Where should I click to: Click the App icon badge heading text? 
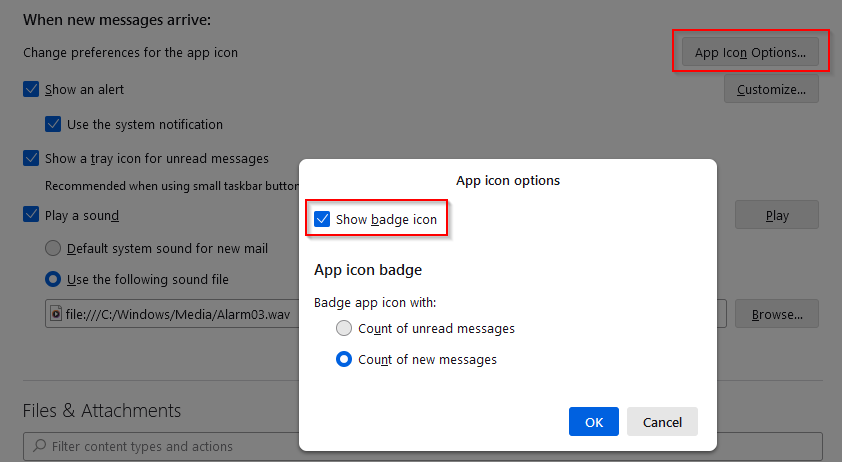point(368,270)
